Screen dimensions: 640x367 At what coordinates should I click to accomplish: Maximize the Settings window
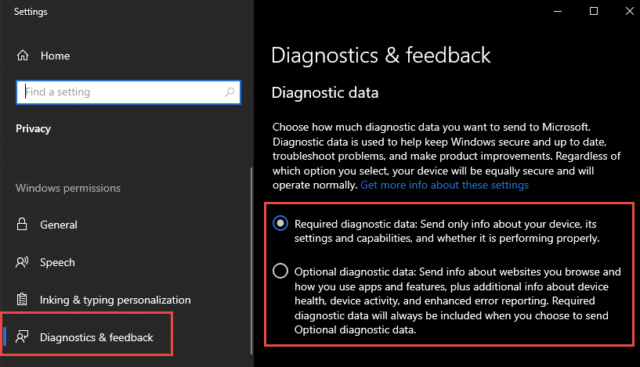click(594, 11)
